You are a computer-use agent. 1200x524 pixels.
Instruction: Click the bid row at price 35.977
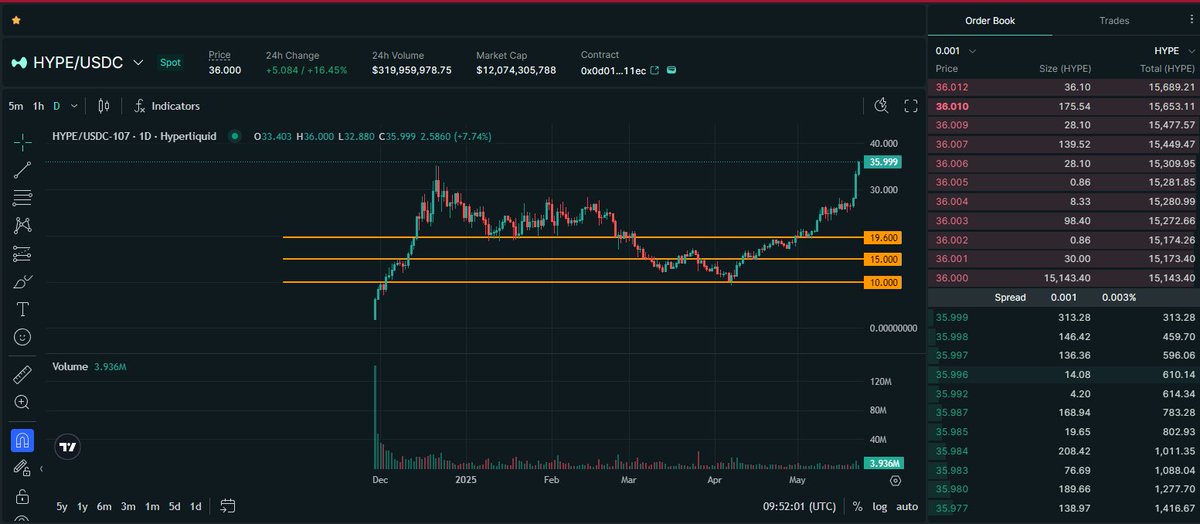(x=1064, y=509)
